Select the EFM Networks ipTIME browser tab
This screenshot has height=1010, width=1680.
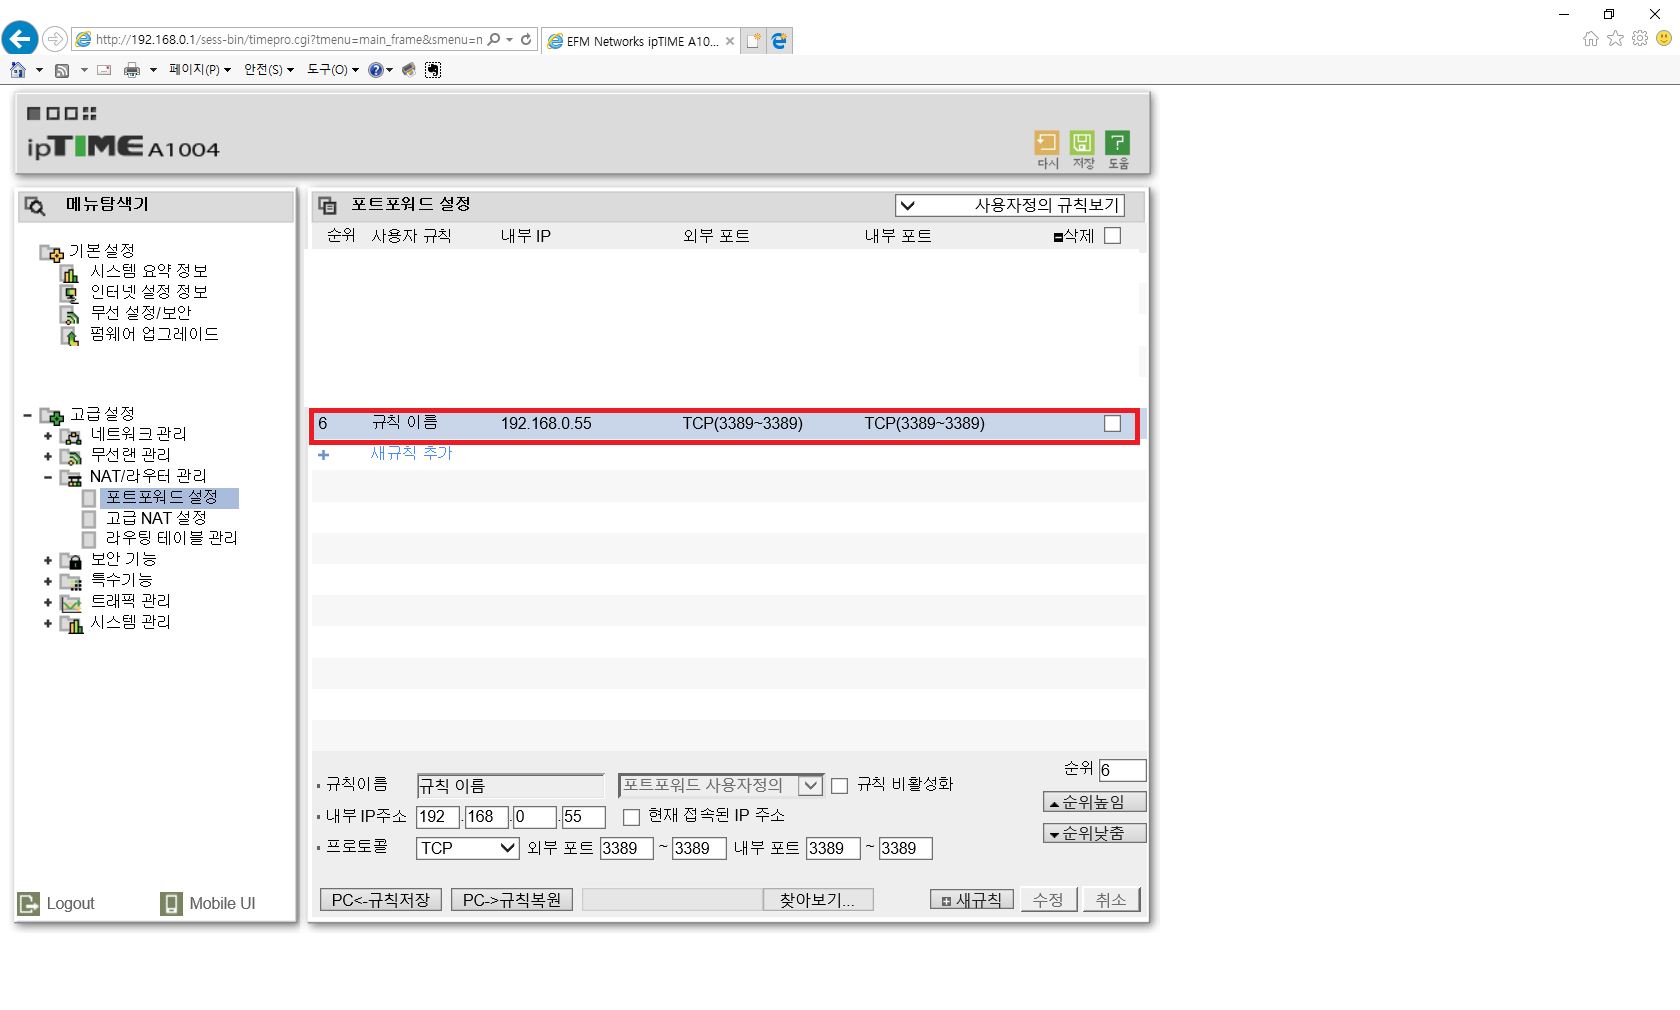pos(641,41)
